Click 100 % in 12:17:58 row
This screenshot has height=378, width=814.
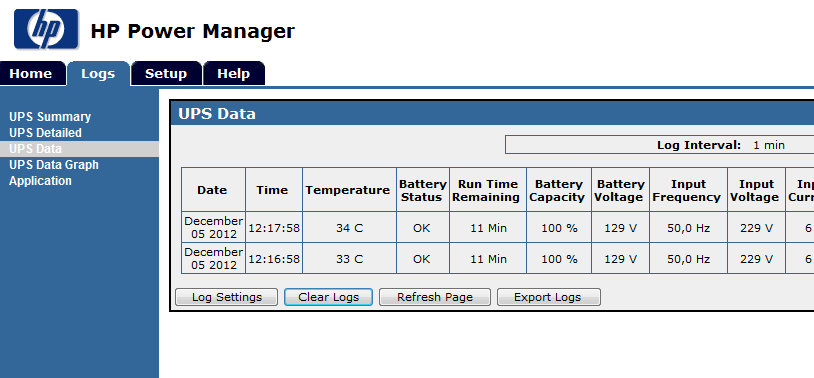pos(559,227)
